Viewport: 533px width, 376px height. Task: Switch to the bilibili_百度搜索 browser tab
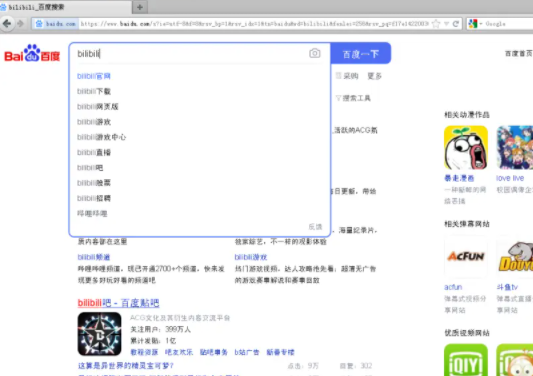click(x=65, y=7)
